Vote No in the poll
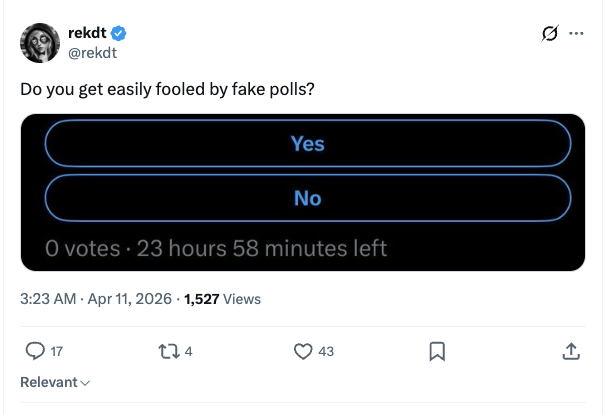 pyautogui.click(x=307, y=199)
